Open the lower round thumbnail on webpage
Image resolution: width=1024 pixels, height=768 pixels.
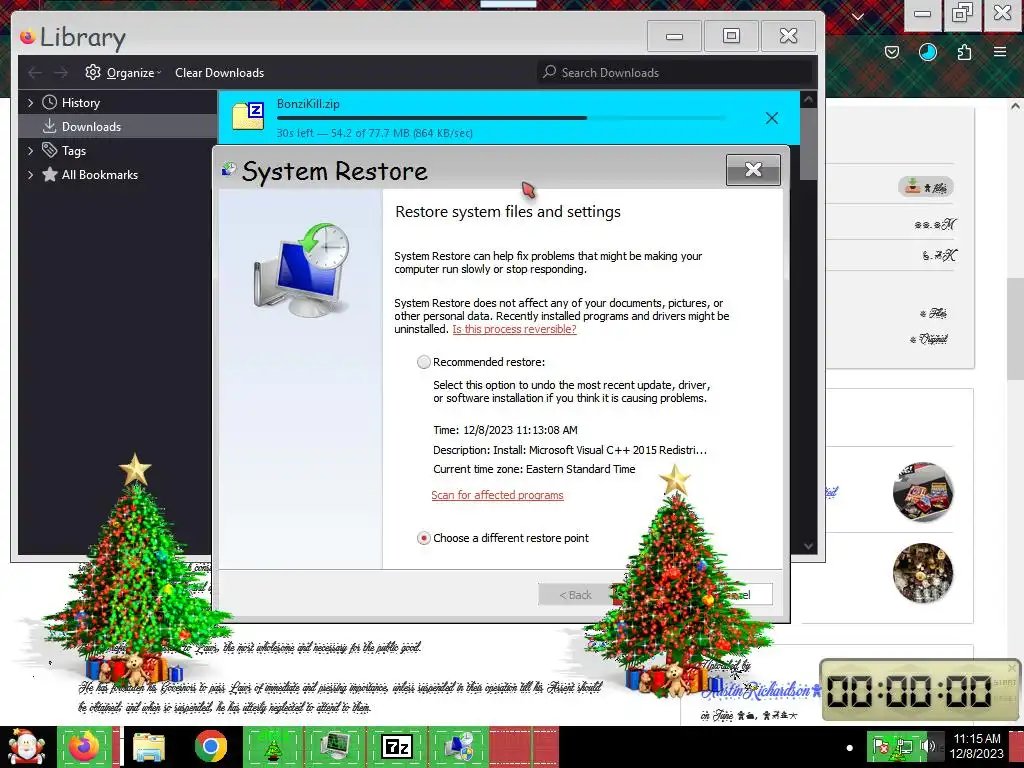922,573
